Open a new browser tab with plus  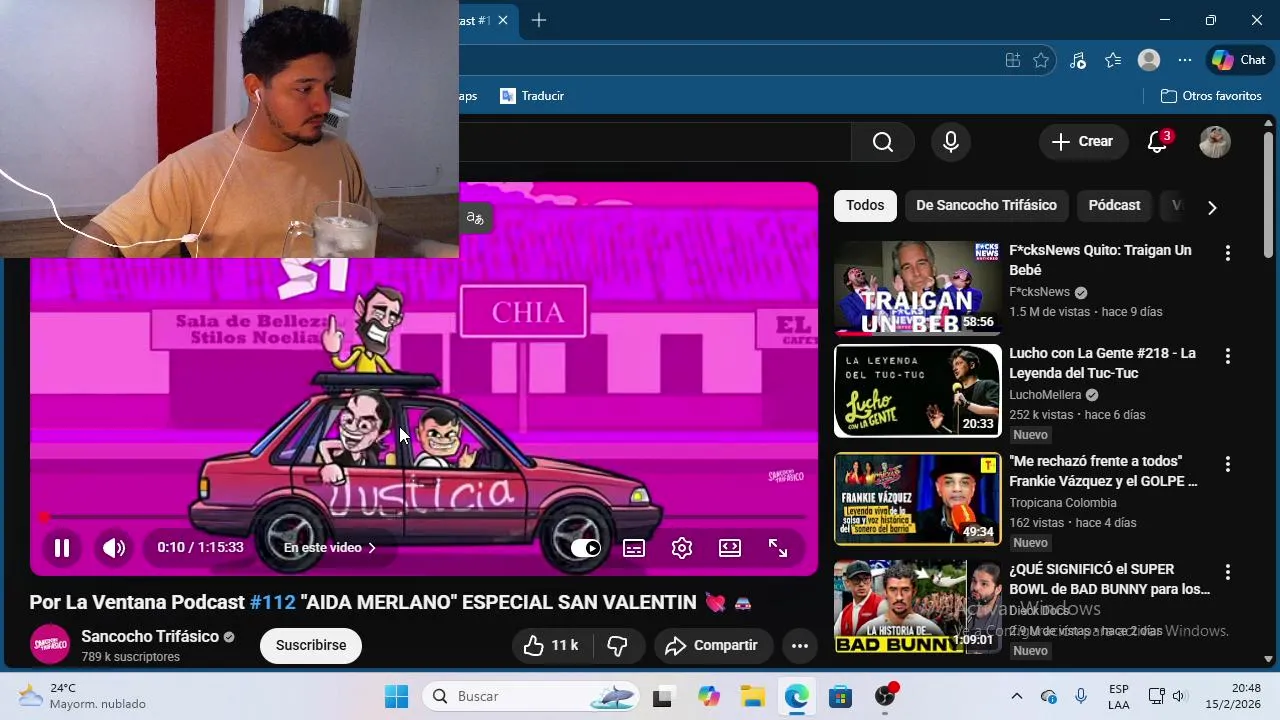pos(539,20)
